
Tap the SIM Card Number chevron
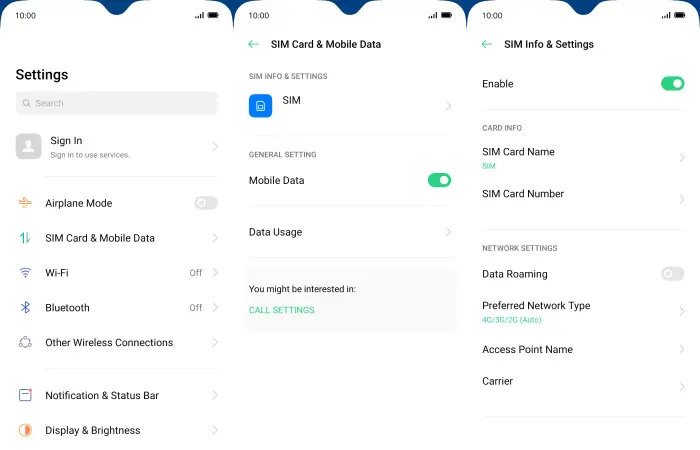pyautogui.click(x=682, y=199)
